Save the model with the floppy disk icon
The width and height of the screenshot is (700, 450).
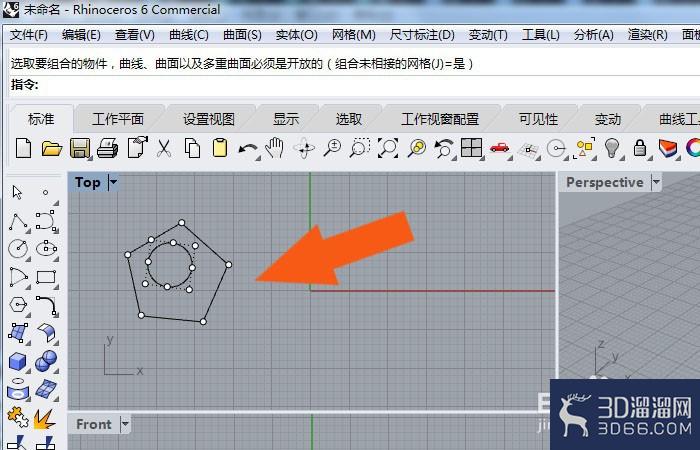click(79, 148)
